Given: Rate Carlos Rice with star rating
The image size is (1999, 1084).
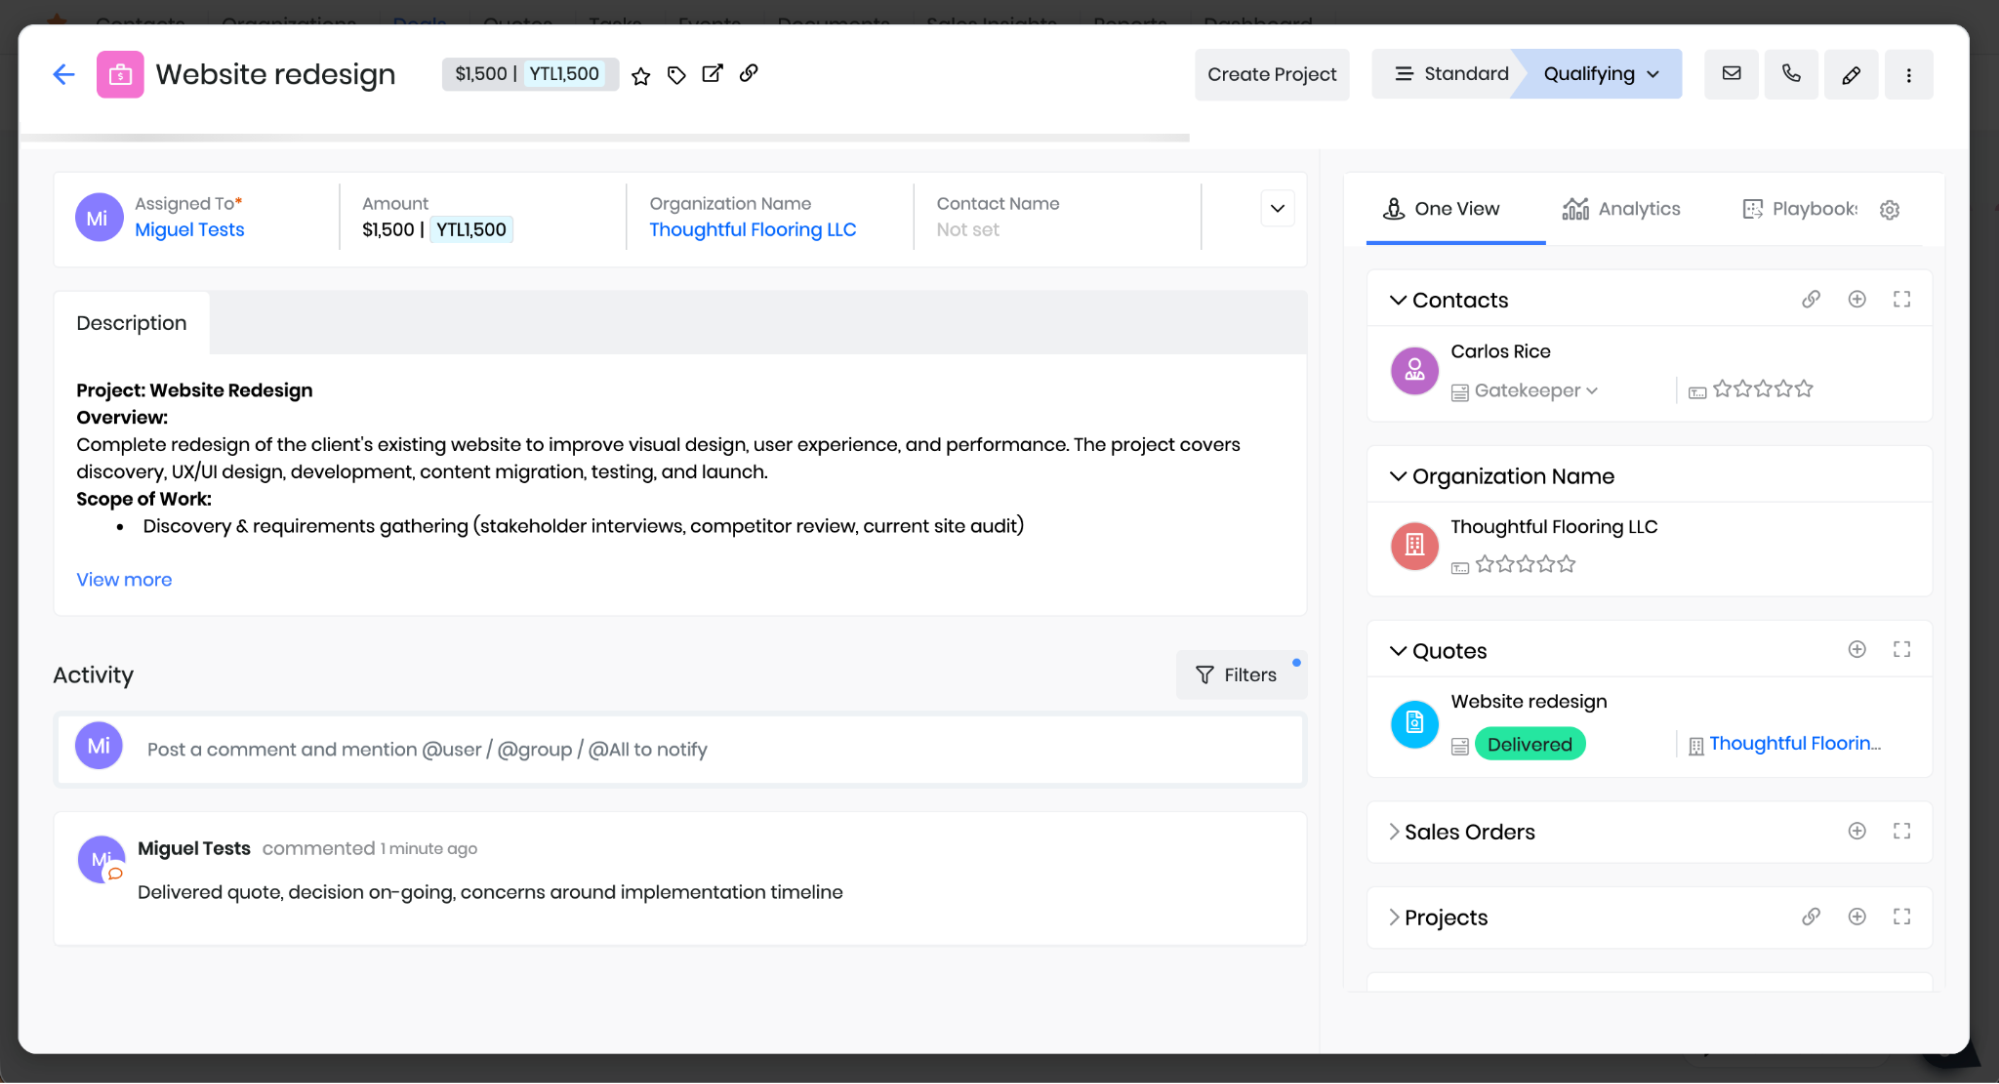Looking at the screenshot, I should [x=1762, y=389].
